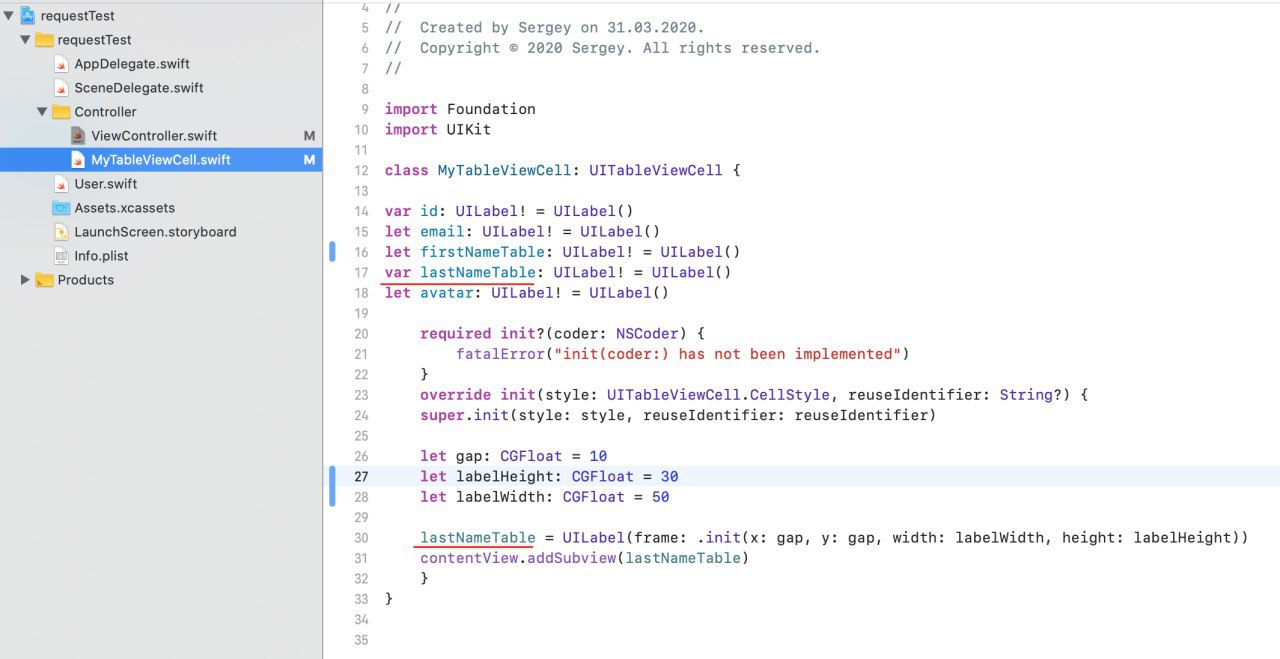Select the requestTest project name
Image resolution: width=1280 pixels, height=659 pixels.
tap(78, 16)
